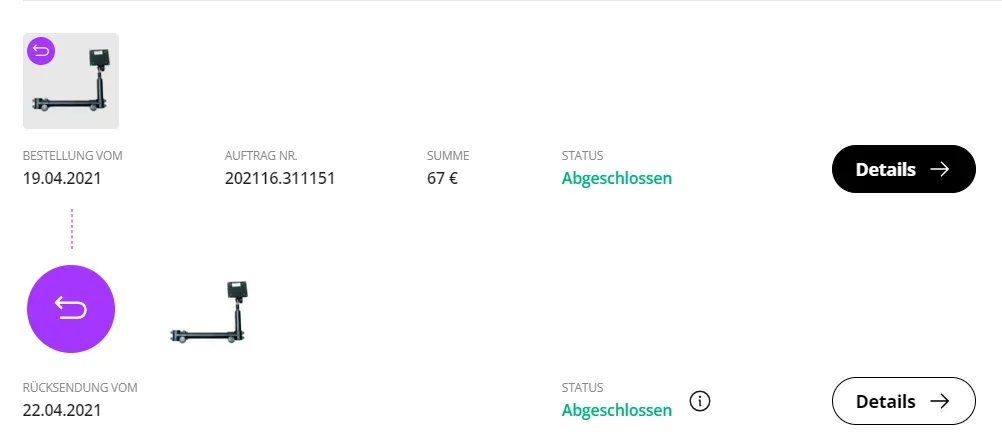Click the large purple return circle icon
1002x440 pixels.
tap(71, 309)
